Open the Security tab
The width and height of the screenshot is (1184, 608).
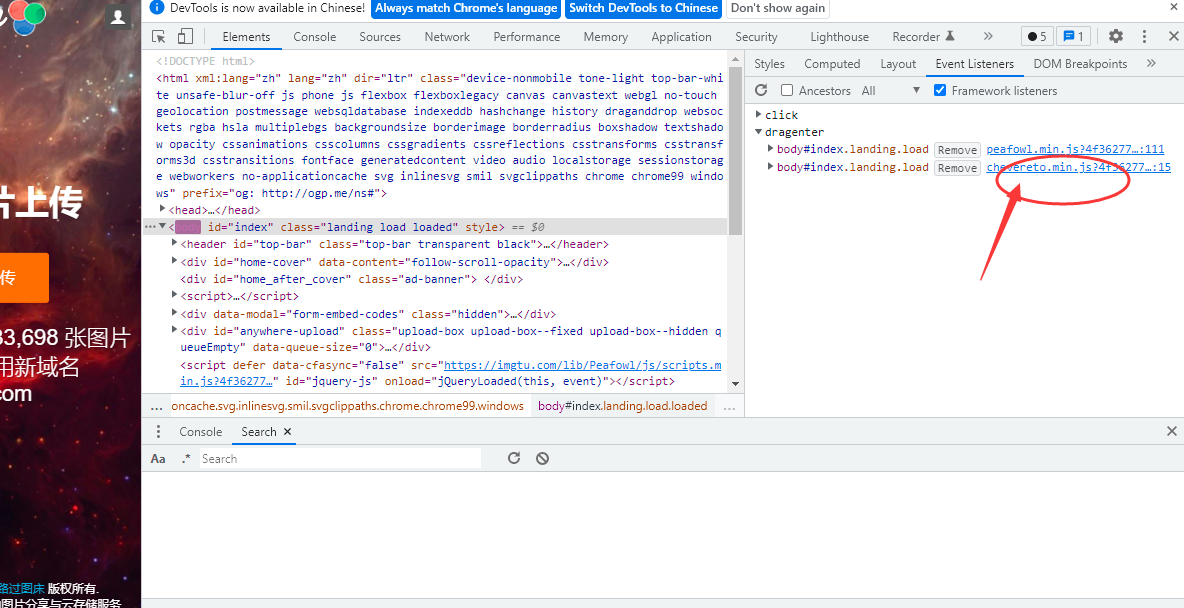pos(756,36)
